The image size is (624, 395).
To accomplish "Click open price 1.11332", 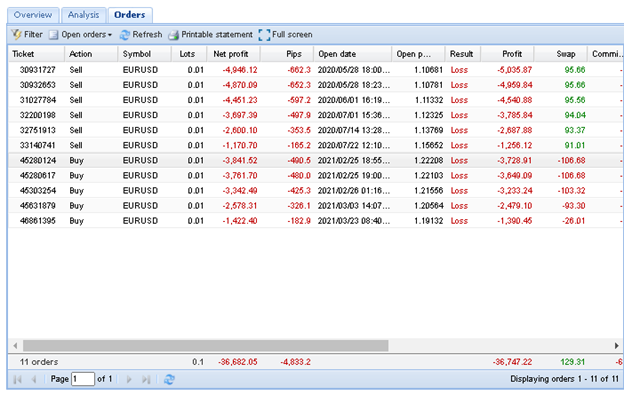I will click(429, 100).
